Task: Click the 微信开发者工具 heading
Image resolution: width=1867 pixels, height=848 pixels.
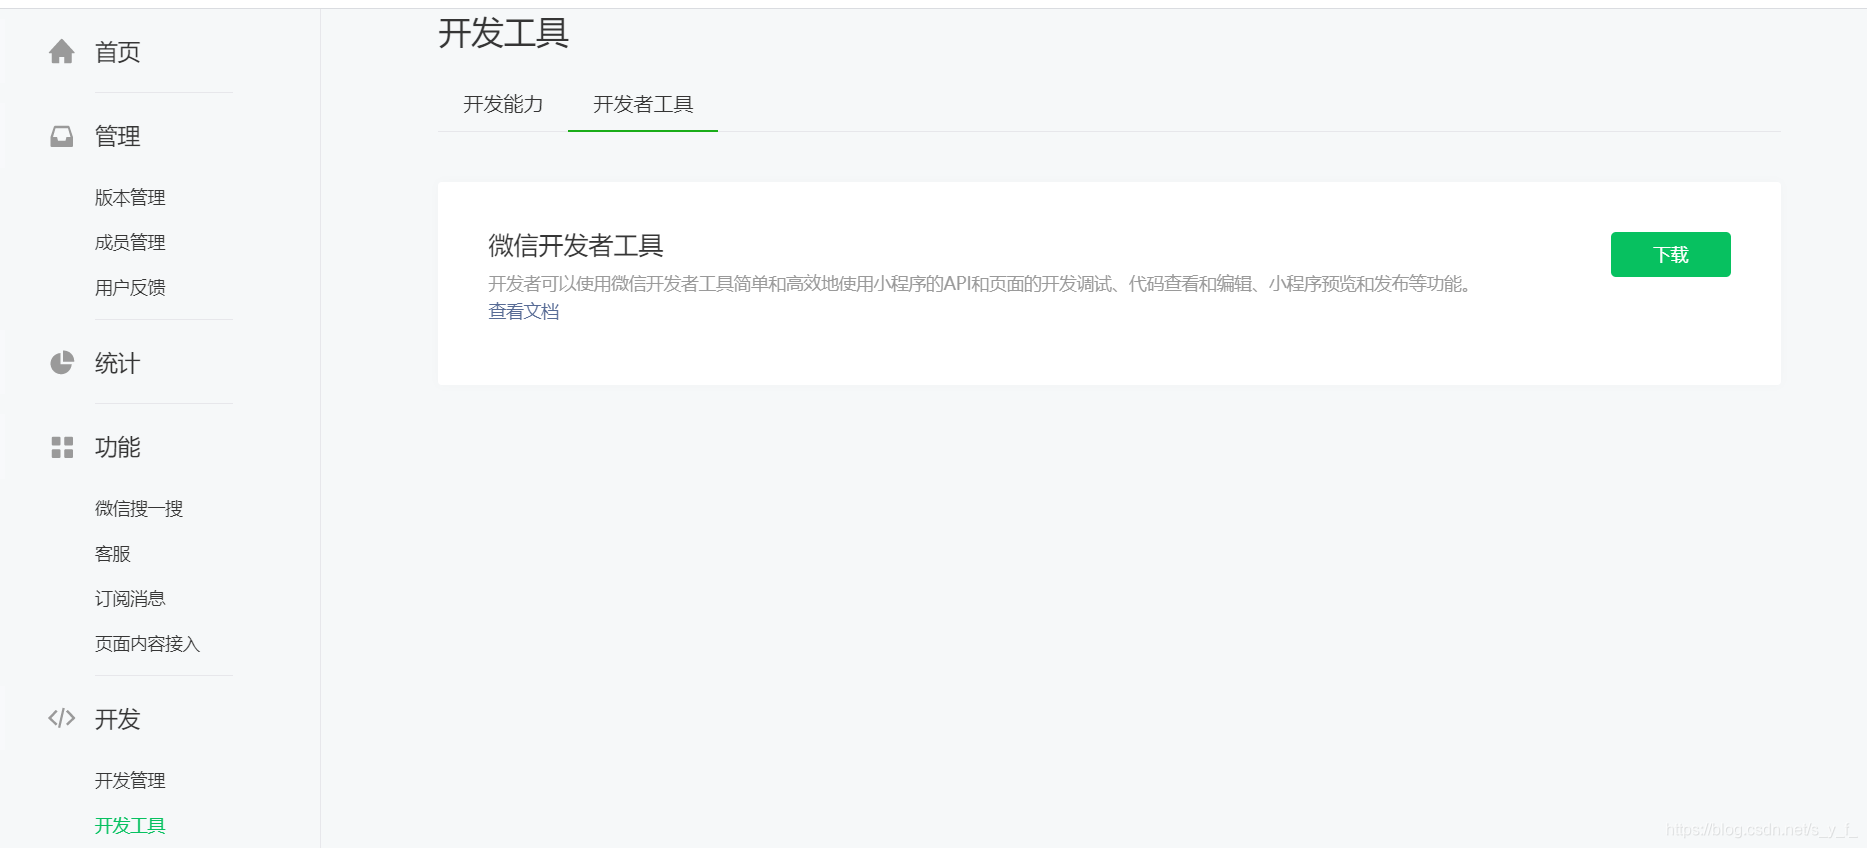Action: tap(576, 246)
